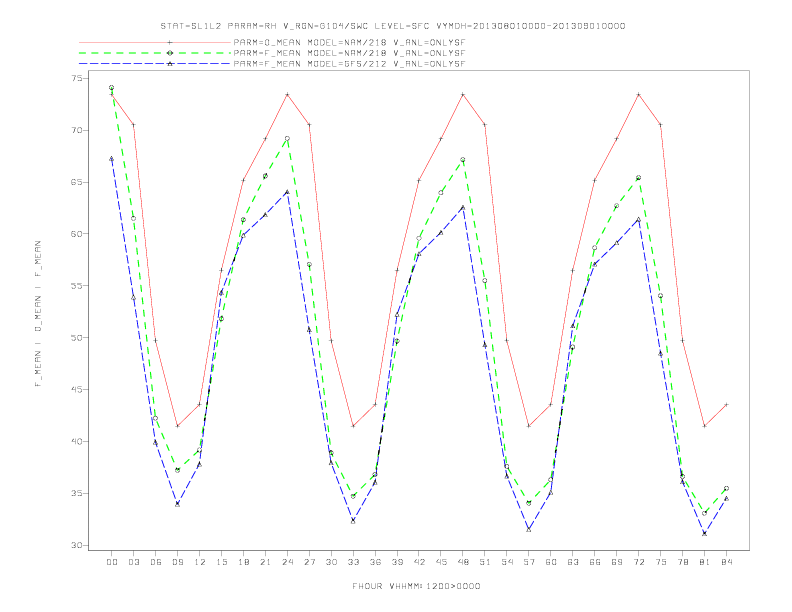Click x-axis tick label 48
792x612 pixels.
click(463, 562)
